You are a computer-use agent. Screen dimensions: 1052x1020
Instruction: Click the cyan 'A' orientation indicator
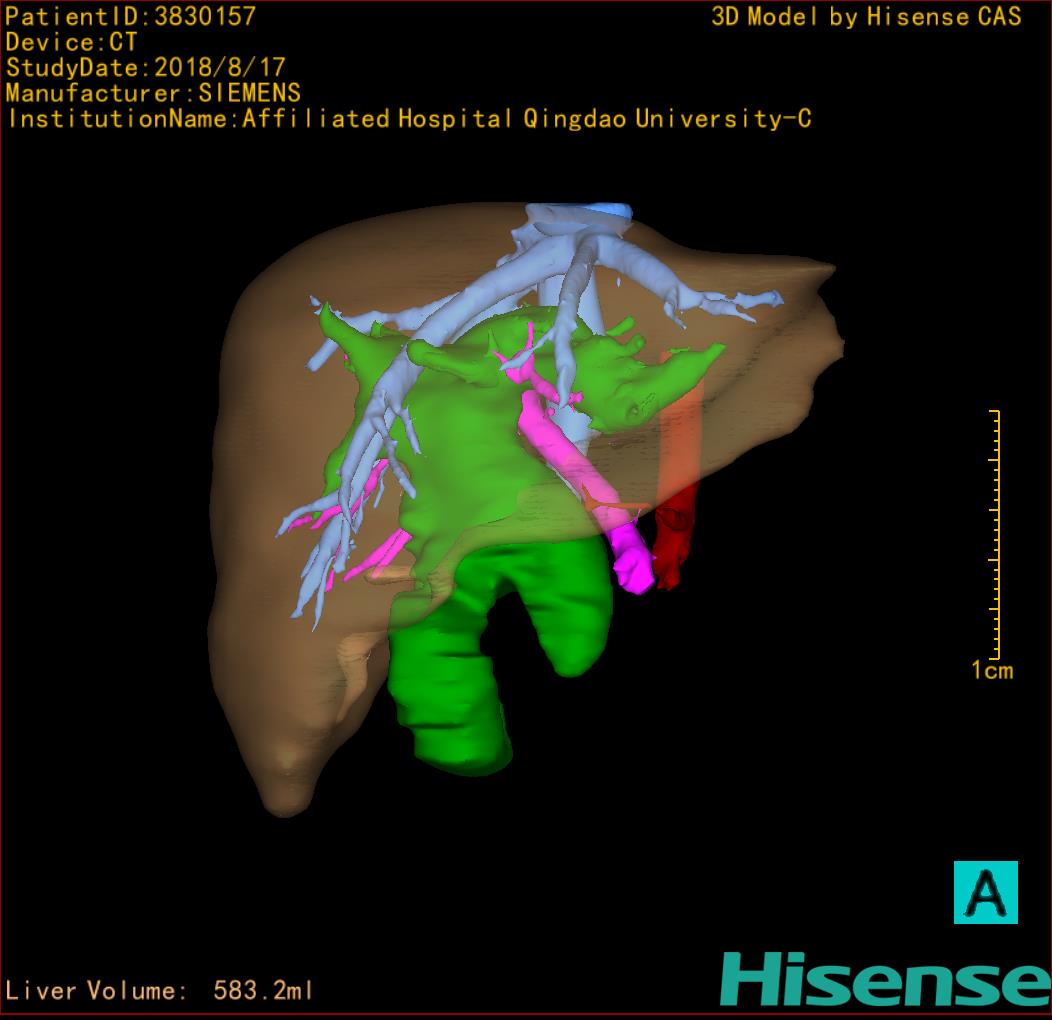(x=985, y=892)
